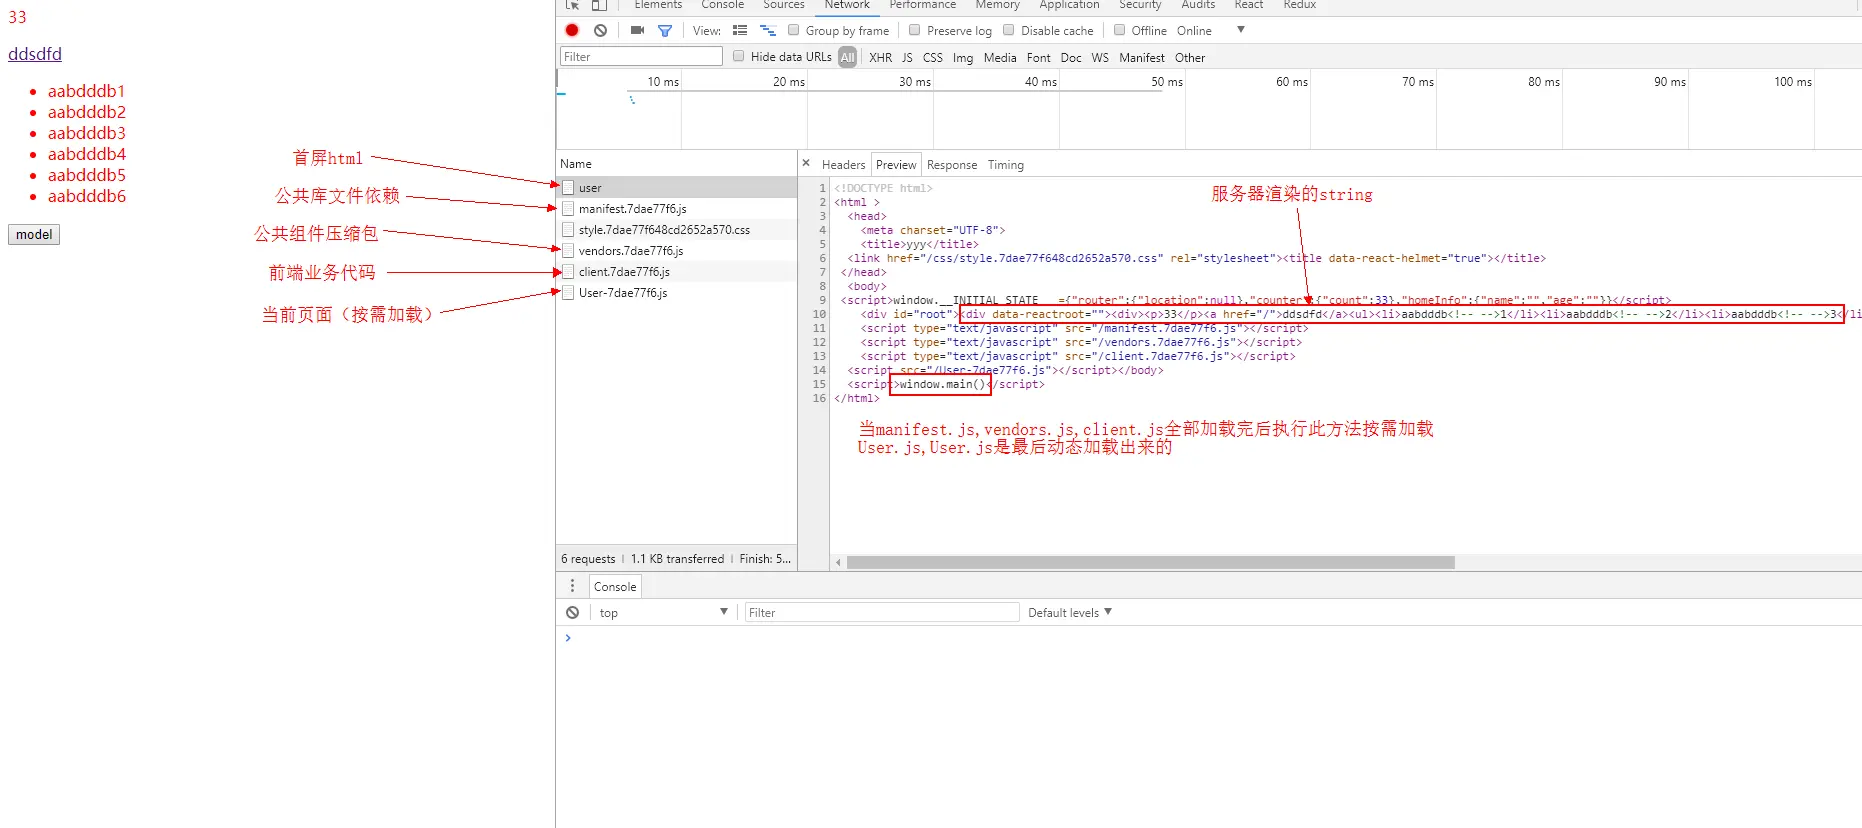Screen dimensions: 1862x828
Task: Filter requests by WS
Action: click(x=1100, y=57)
